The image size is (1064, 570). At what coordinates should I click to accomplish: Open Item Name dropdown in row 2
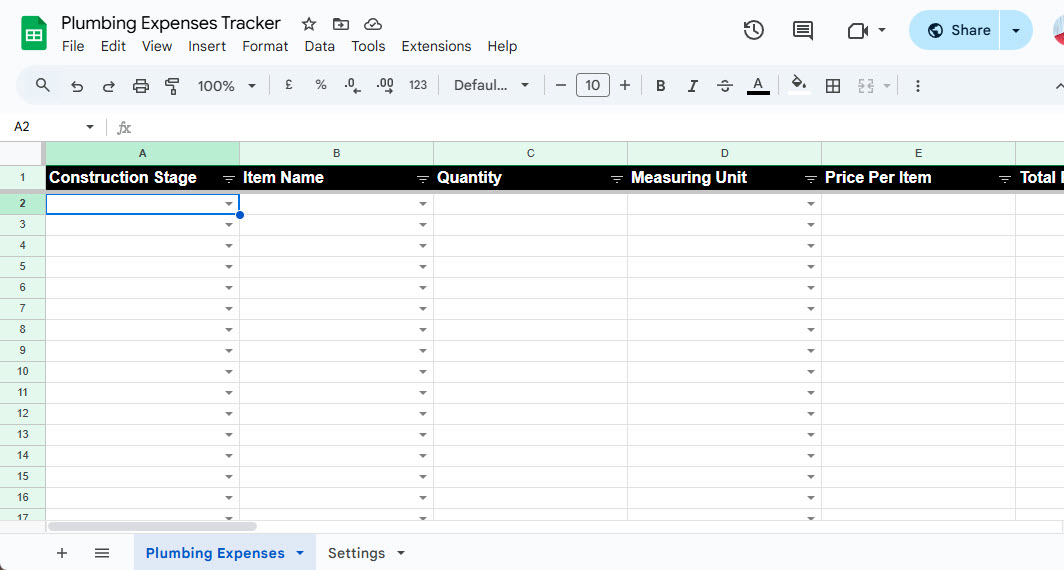[423, 204]
